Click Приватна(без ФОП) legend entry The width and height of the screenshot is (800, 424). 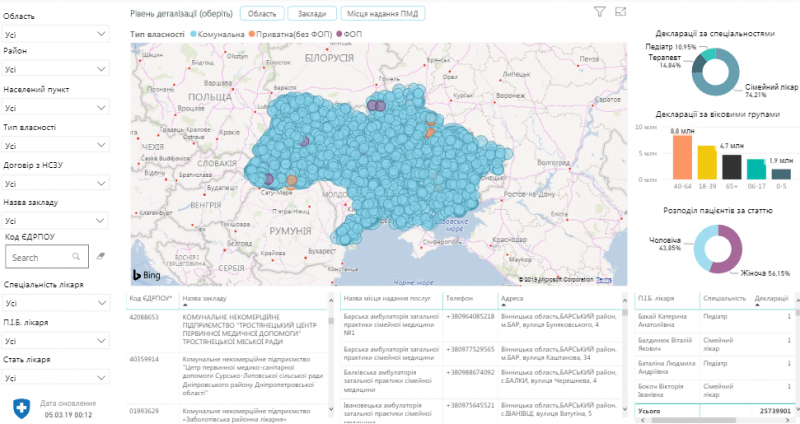290,34
